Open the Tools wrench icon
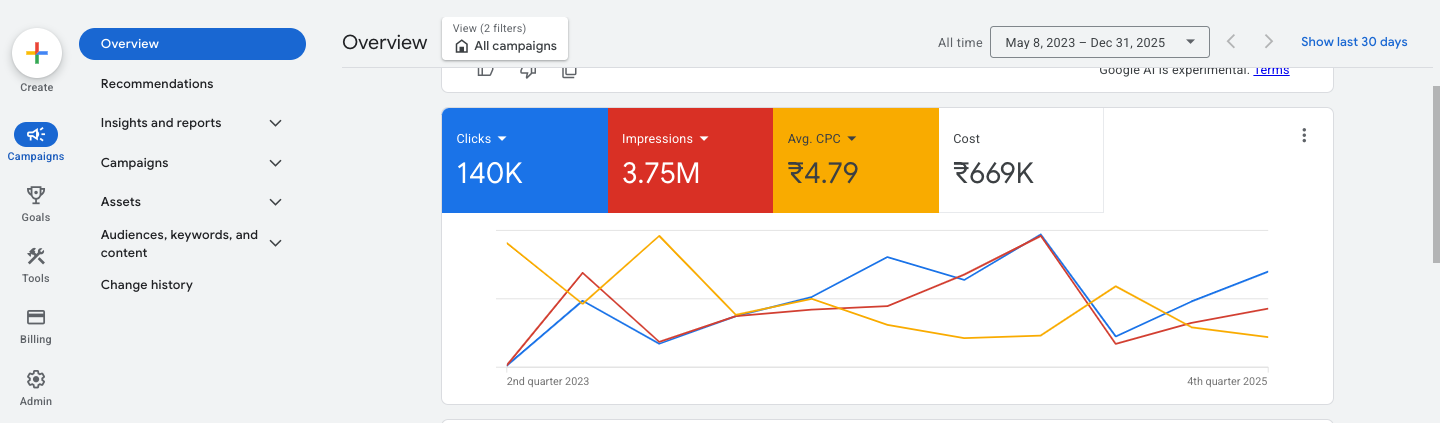 tap(36, 256)
